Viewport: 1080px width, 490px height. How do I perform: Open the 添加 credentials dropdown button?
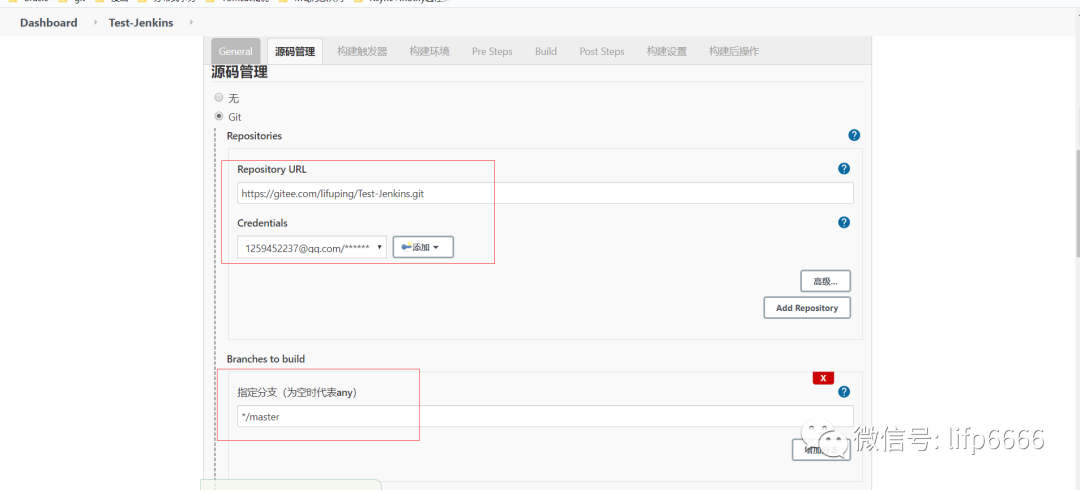[423, 247]
